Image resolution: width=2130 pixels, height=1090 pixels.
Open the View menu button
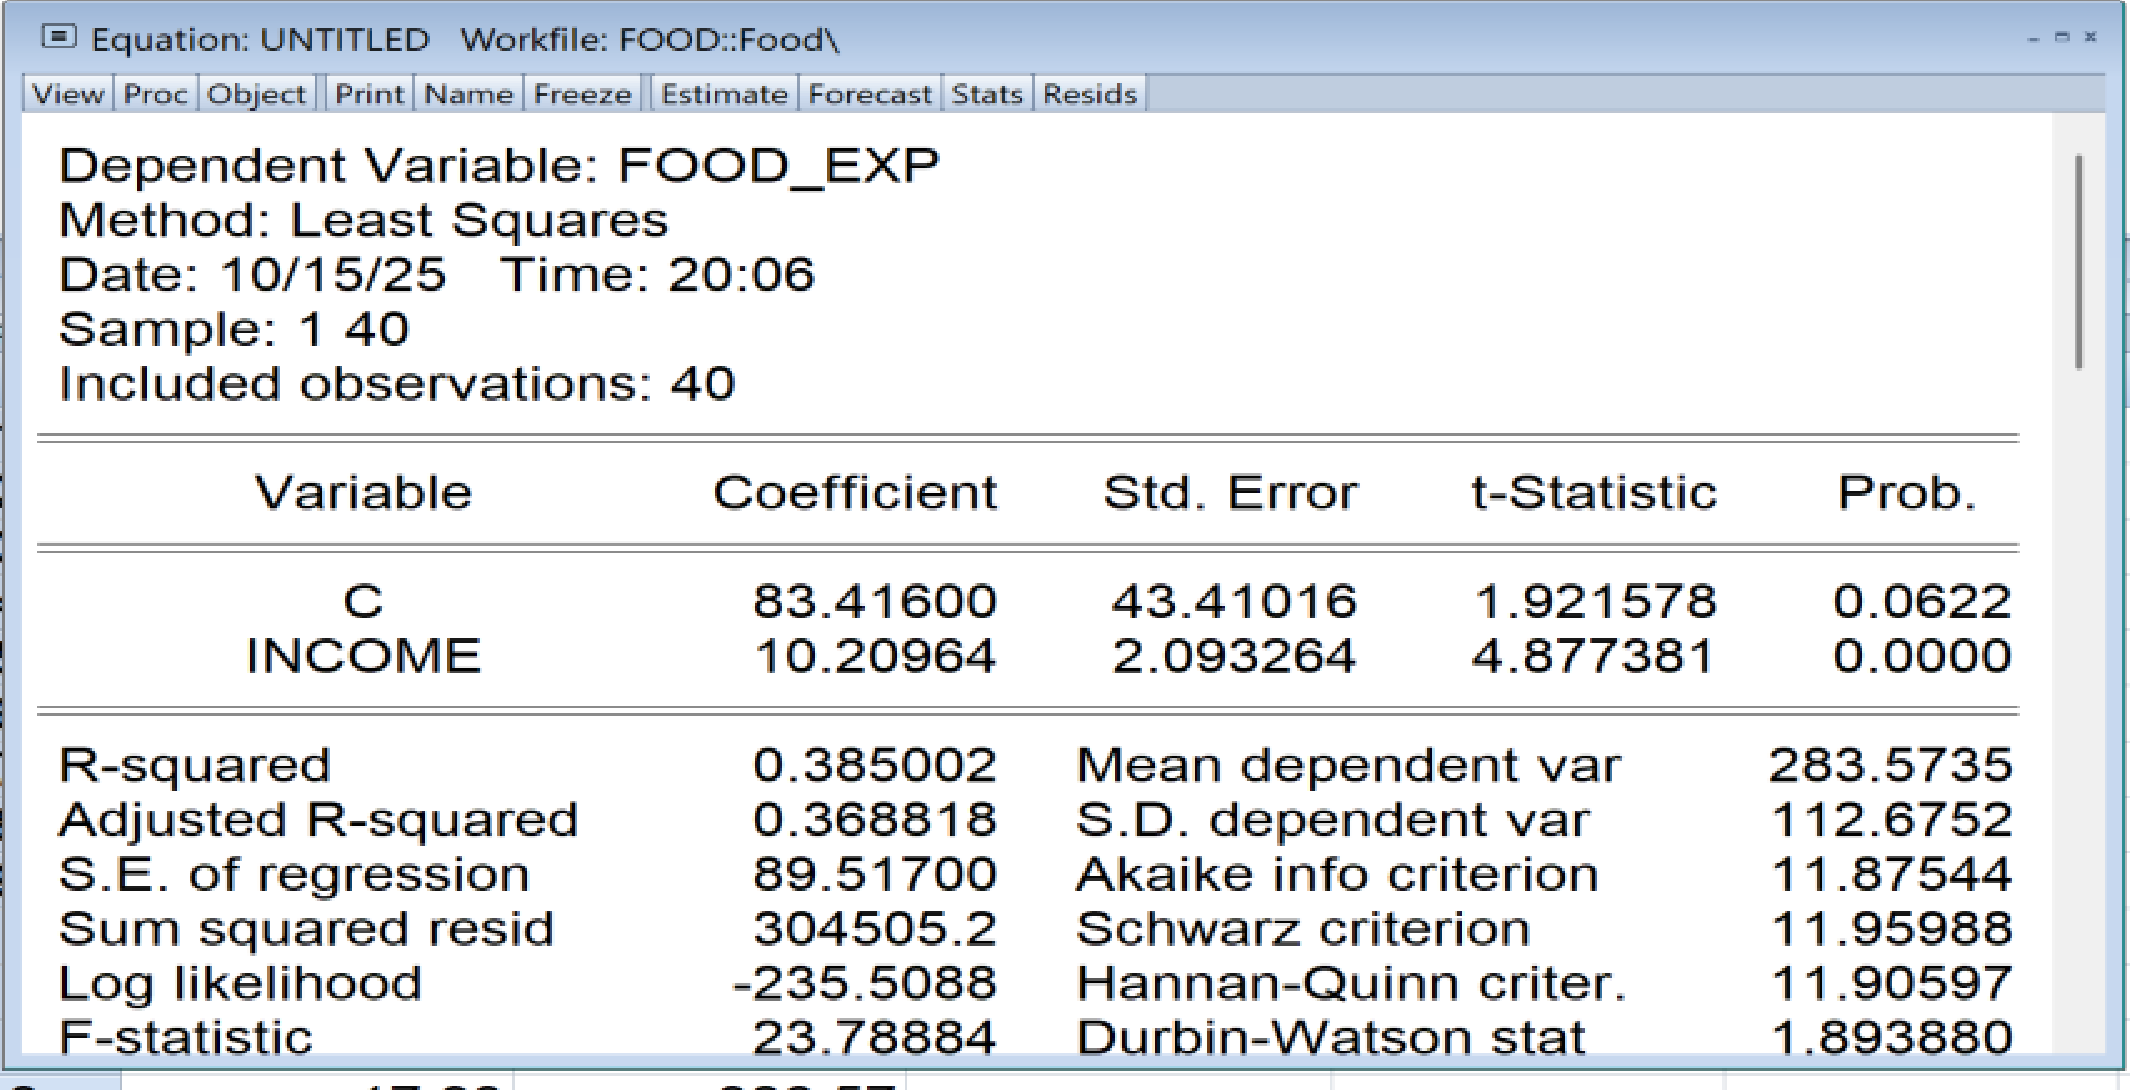coord(68,94)
